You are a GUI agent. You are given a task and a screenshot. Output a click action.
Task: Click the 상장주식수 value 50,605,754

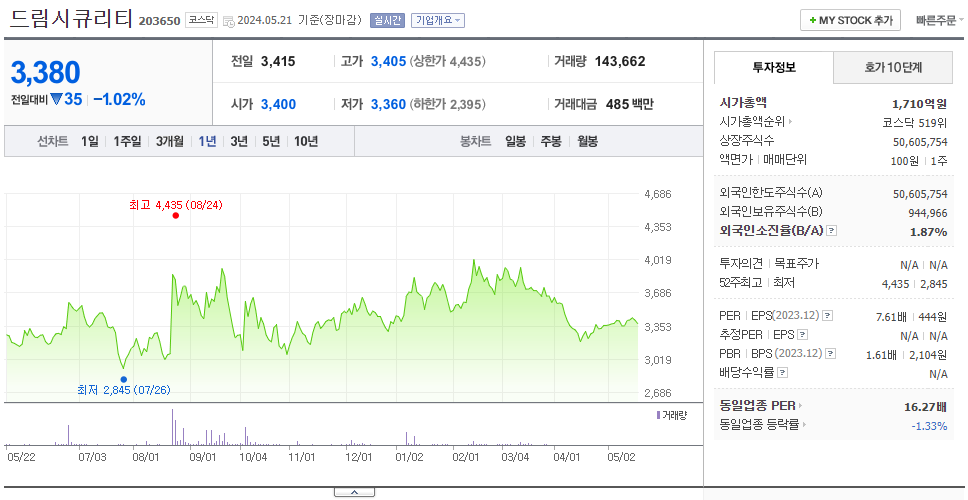coord(920,142)
